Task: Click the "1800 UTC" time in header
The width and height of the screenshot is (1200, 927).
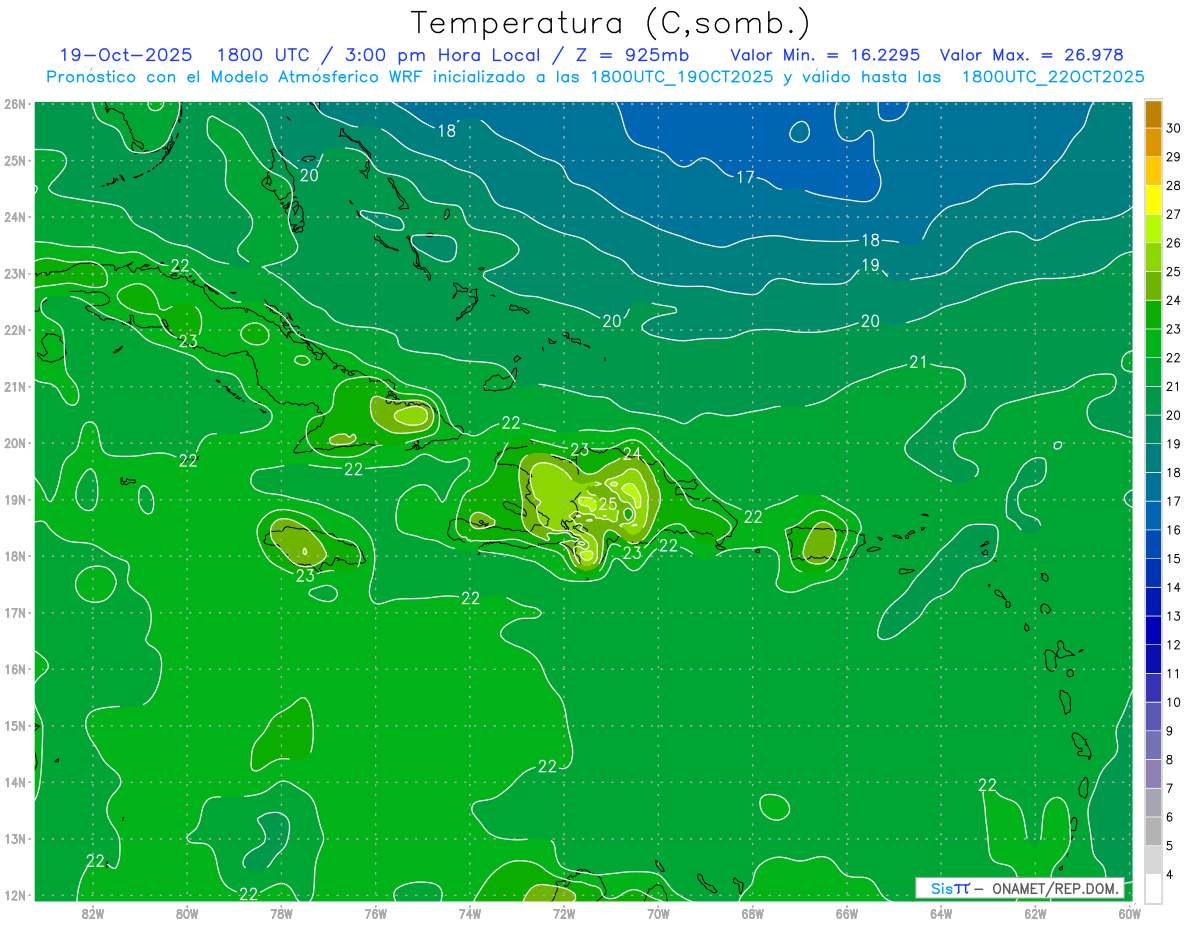Action: pos(263,55)
